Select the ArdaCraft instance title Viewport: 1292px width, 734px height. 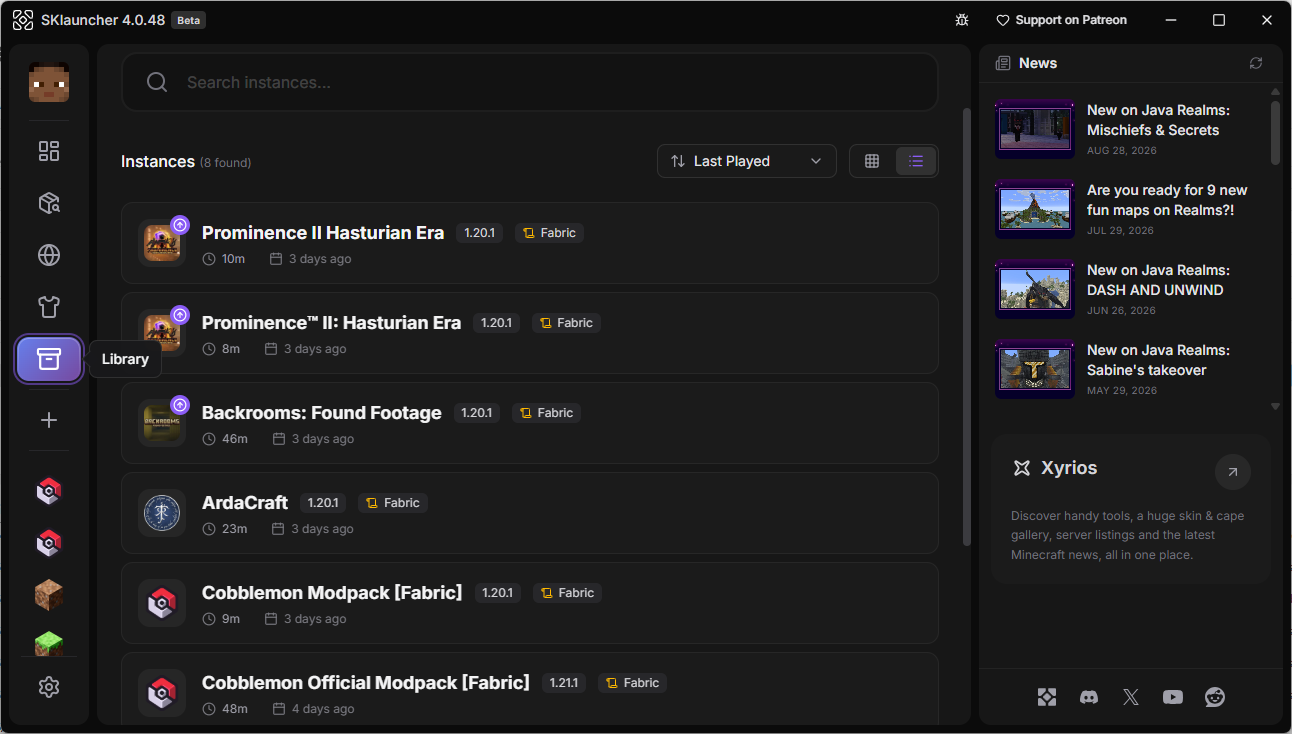245,503
